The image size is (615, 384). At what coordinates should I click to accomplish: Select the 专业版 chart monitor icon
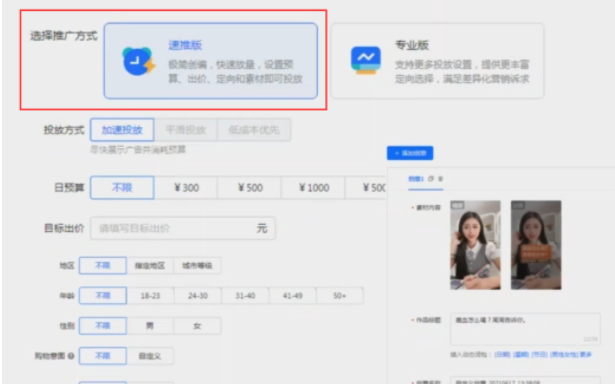tap(366, 60)
